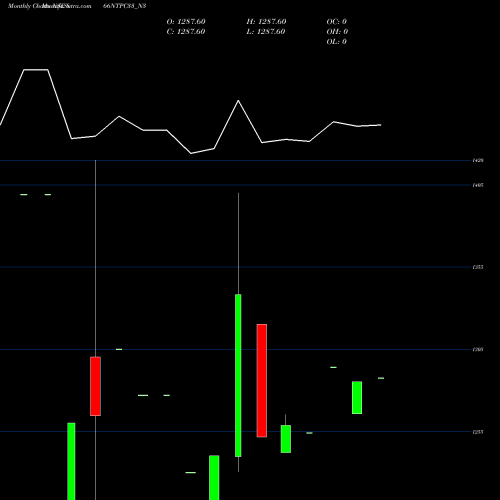Select the close value C: 1287.60
Image resolution: width=500 pixels, height=500 pixels.
(186, 32)
